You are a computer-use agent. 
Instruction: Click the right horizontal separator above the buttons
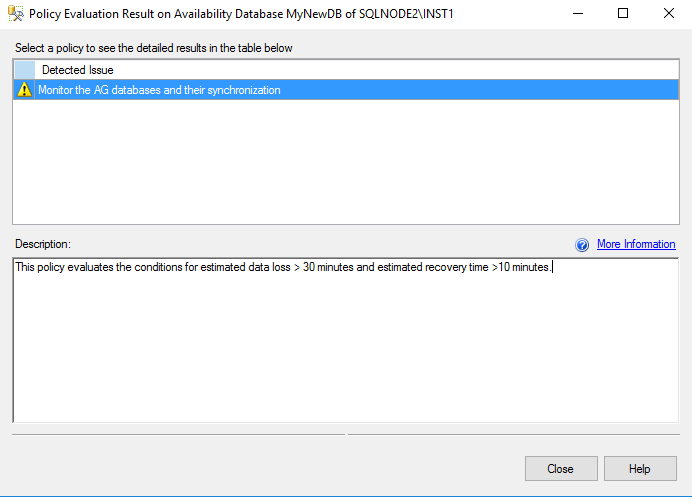[x=513, y=434]
